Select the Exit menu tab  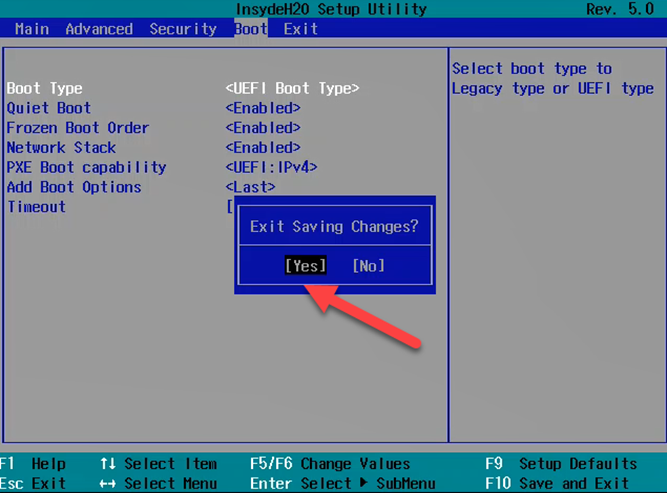[300, 29]
